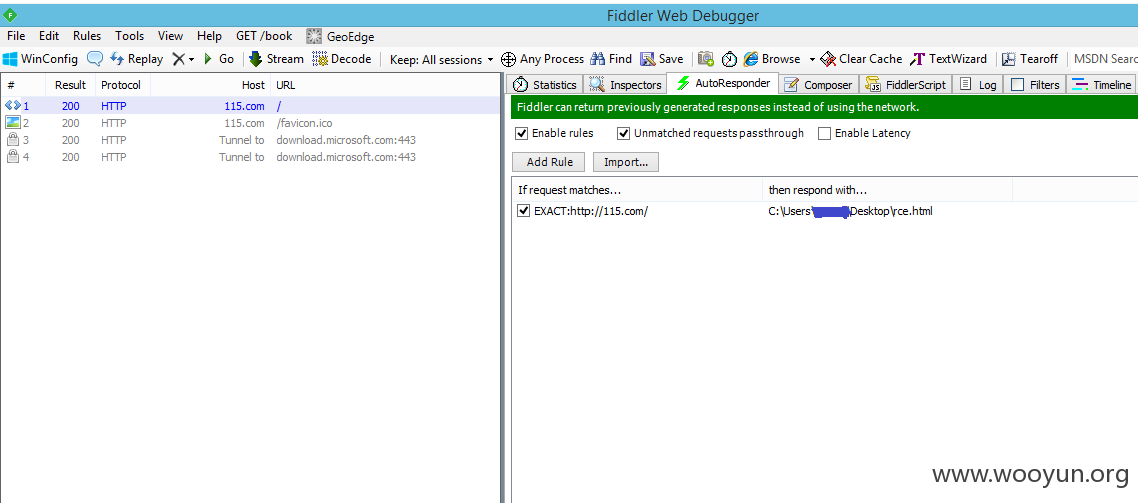Open the Help menu
This screenshot has height=503, width=1138.
tap(209, 36)
